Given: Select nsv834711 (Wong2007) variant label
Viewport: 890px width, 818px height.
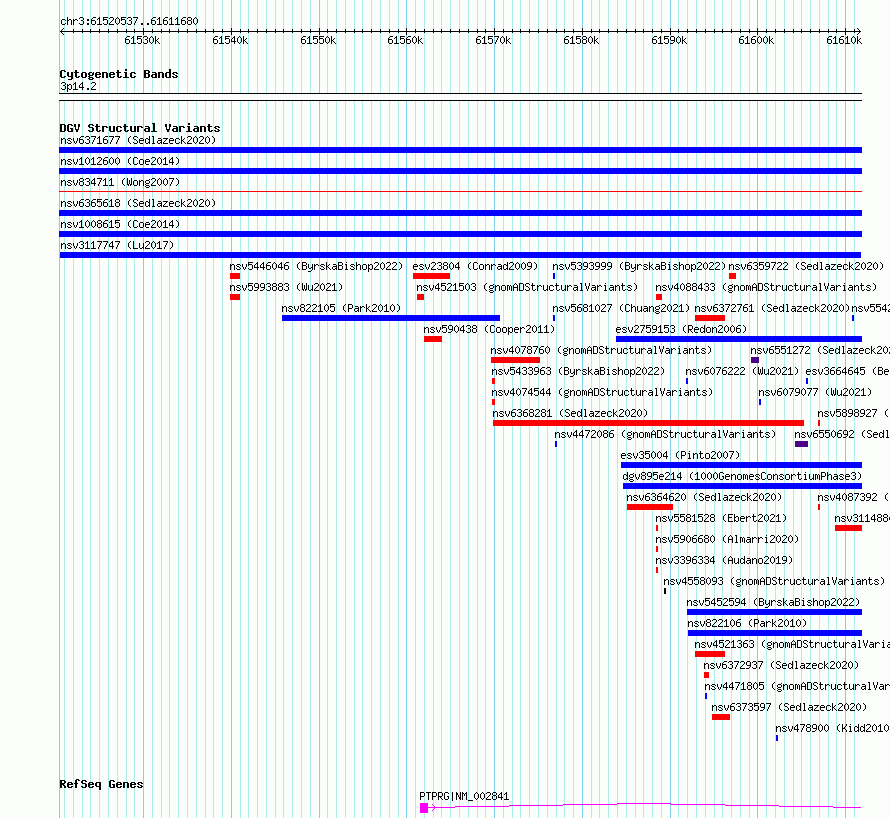Looking at the screenshot, I should [x=120, y=182].
